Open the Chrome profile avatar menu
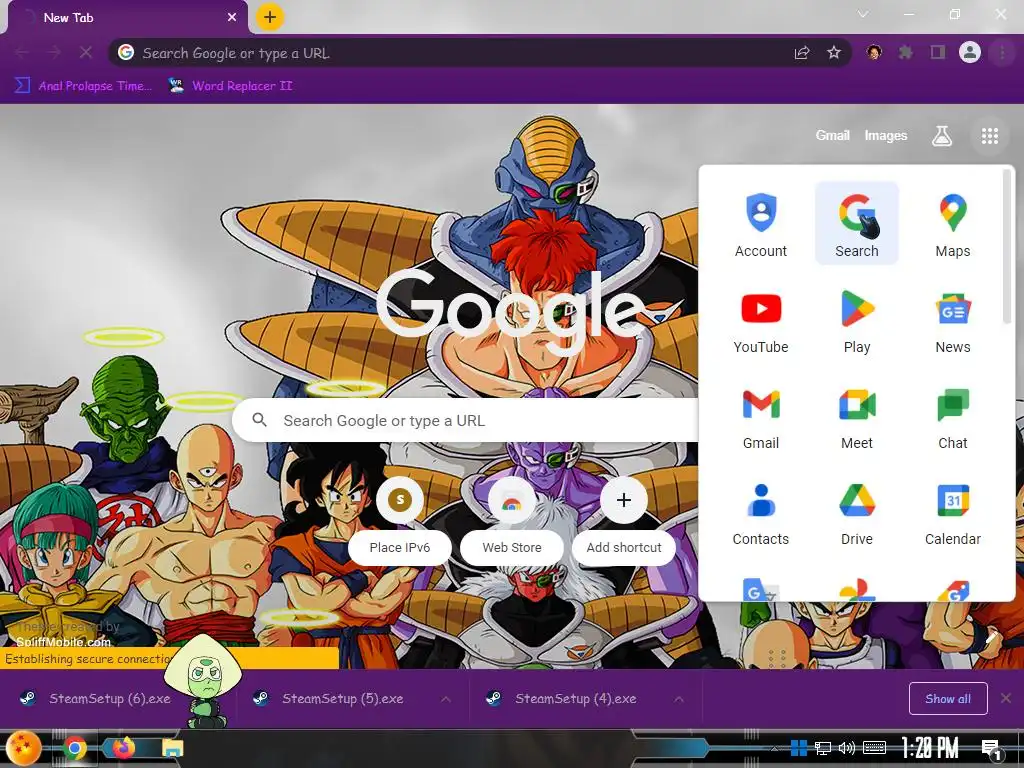The width and height of the screenshot is (1024, 768). [970, 52]
